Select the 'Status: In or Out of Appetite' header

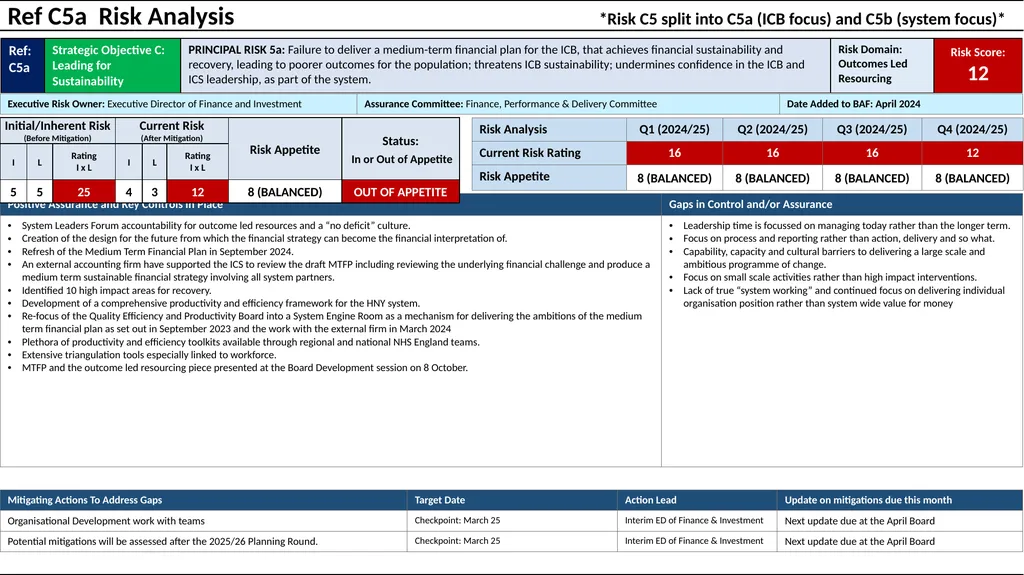pyautogui.click(x=400, y=150)
